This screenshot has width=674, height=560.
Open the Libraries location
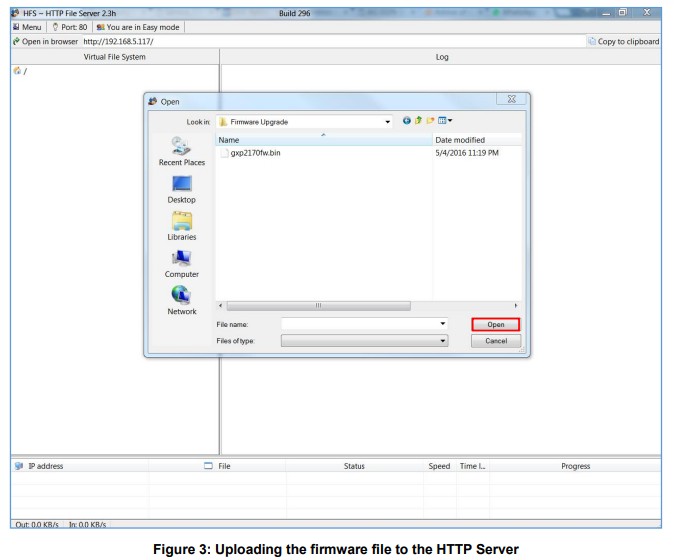[x=182, y=226]
